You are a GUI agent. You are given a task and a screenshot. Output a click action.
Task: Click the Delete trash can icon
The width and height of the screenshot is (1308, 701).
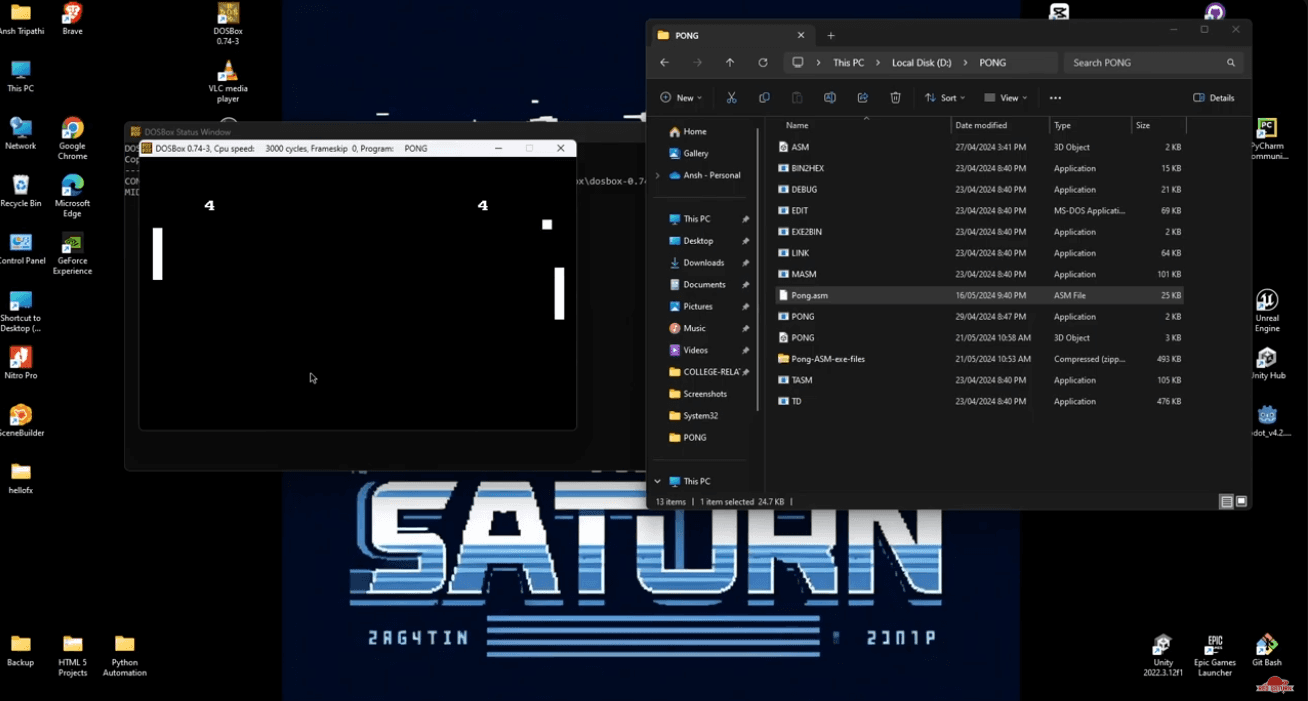pyautogui.click(x=895, y=98)
